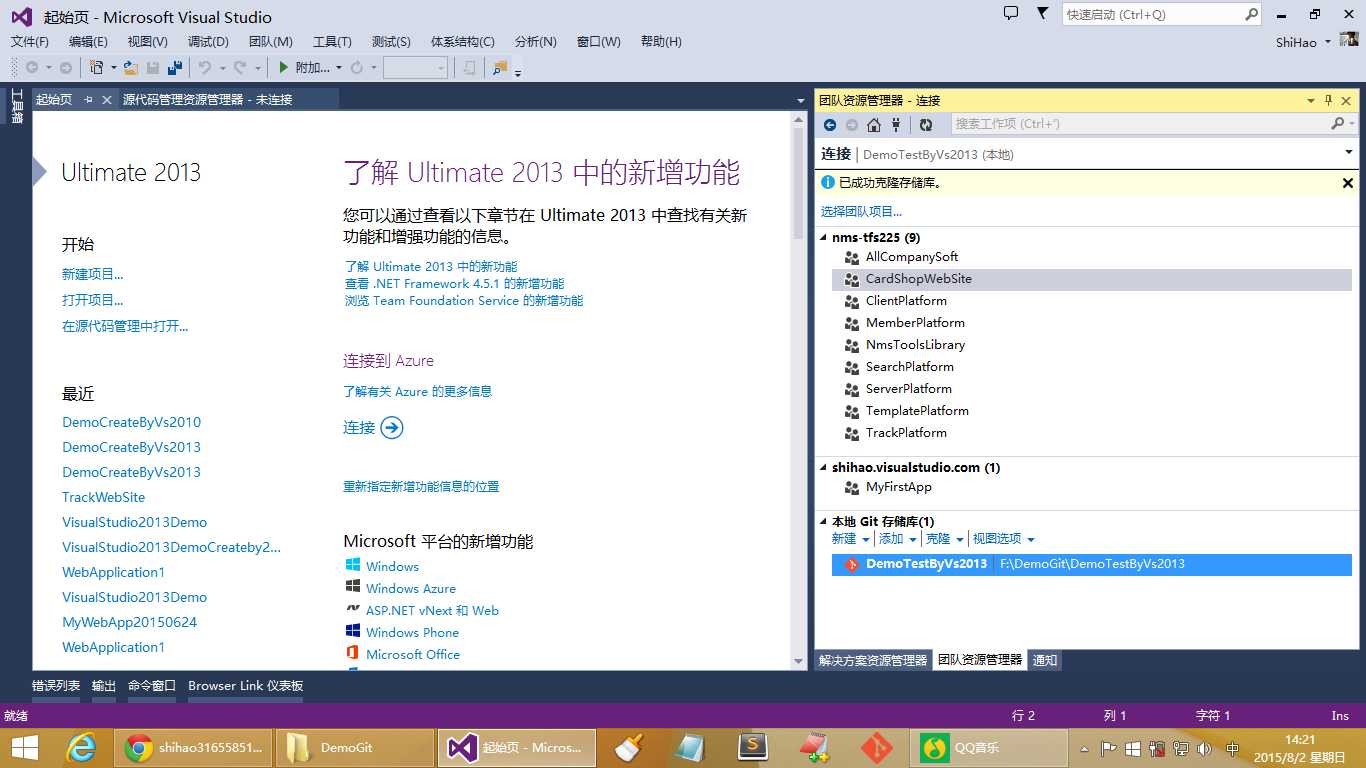Click the new project toolbar icon

[x=96, y=67]
